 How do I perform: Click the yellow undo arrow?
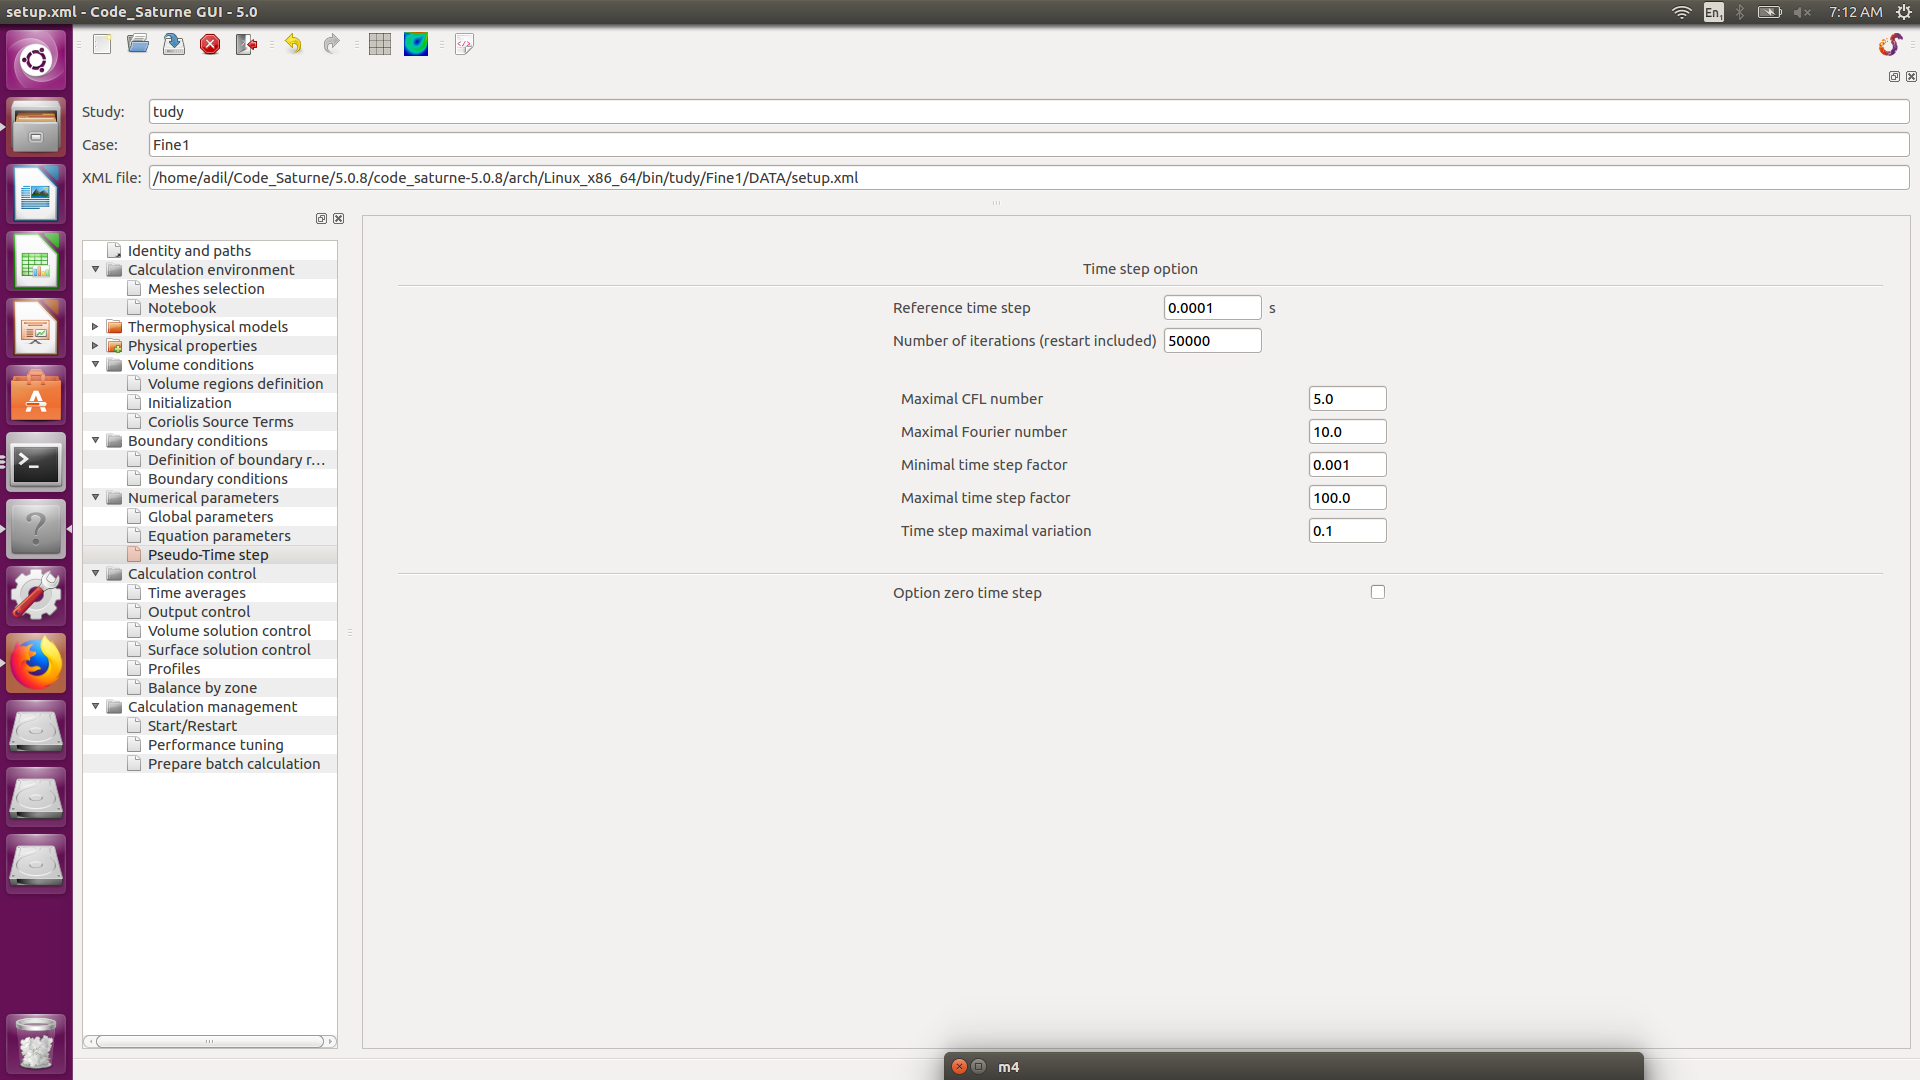point(293,44)
